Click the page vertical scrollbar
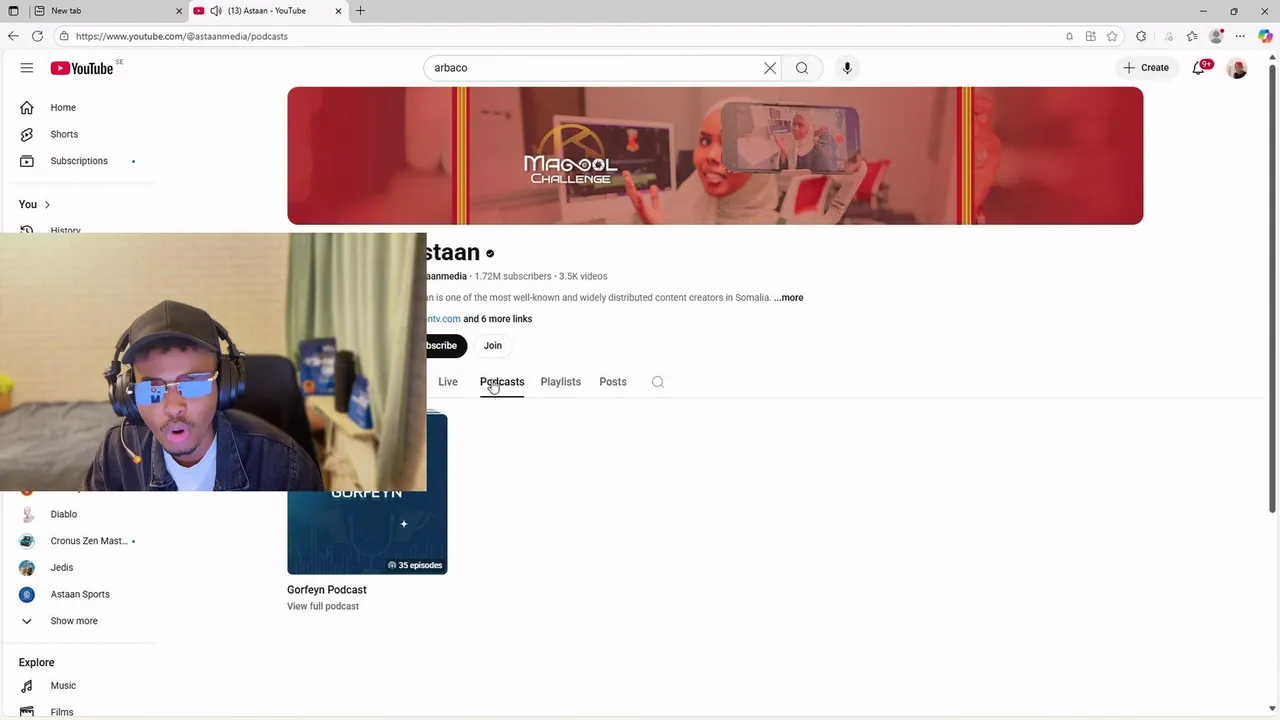The height and width of the screenshot is (720, 1280). [1272, 290]
